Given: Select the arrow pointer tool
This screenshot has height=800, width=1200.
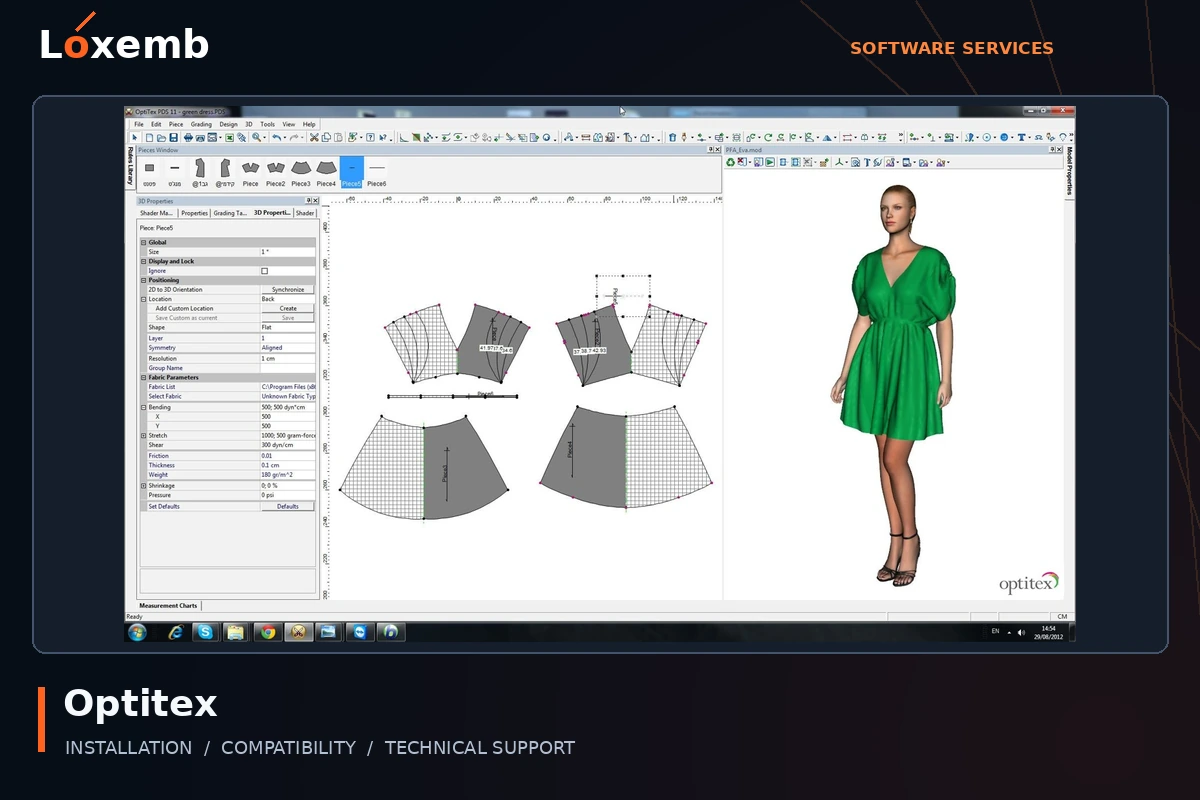Looking at the screenshot, I should click(134, 137).
